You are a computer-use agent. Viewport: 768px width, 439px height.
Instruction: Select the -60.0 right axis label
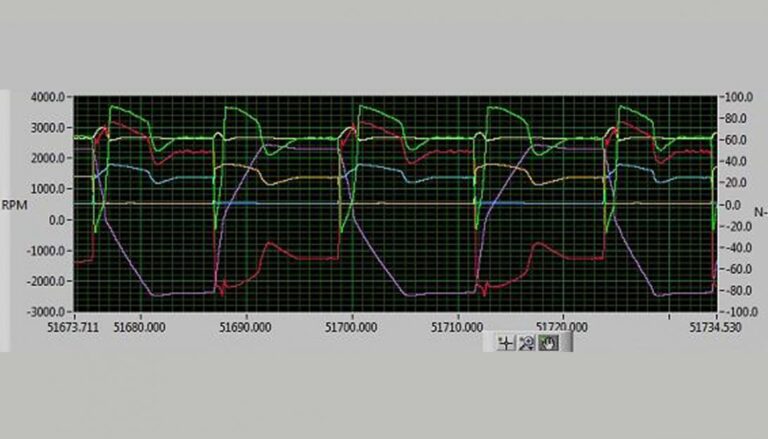[738, 269]
